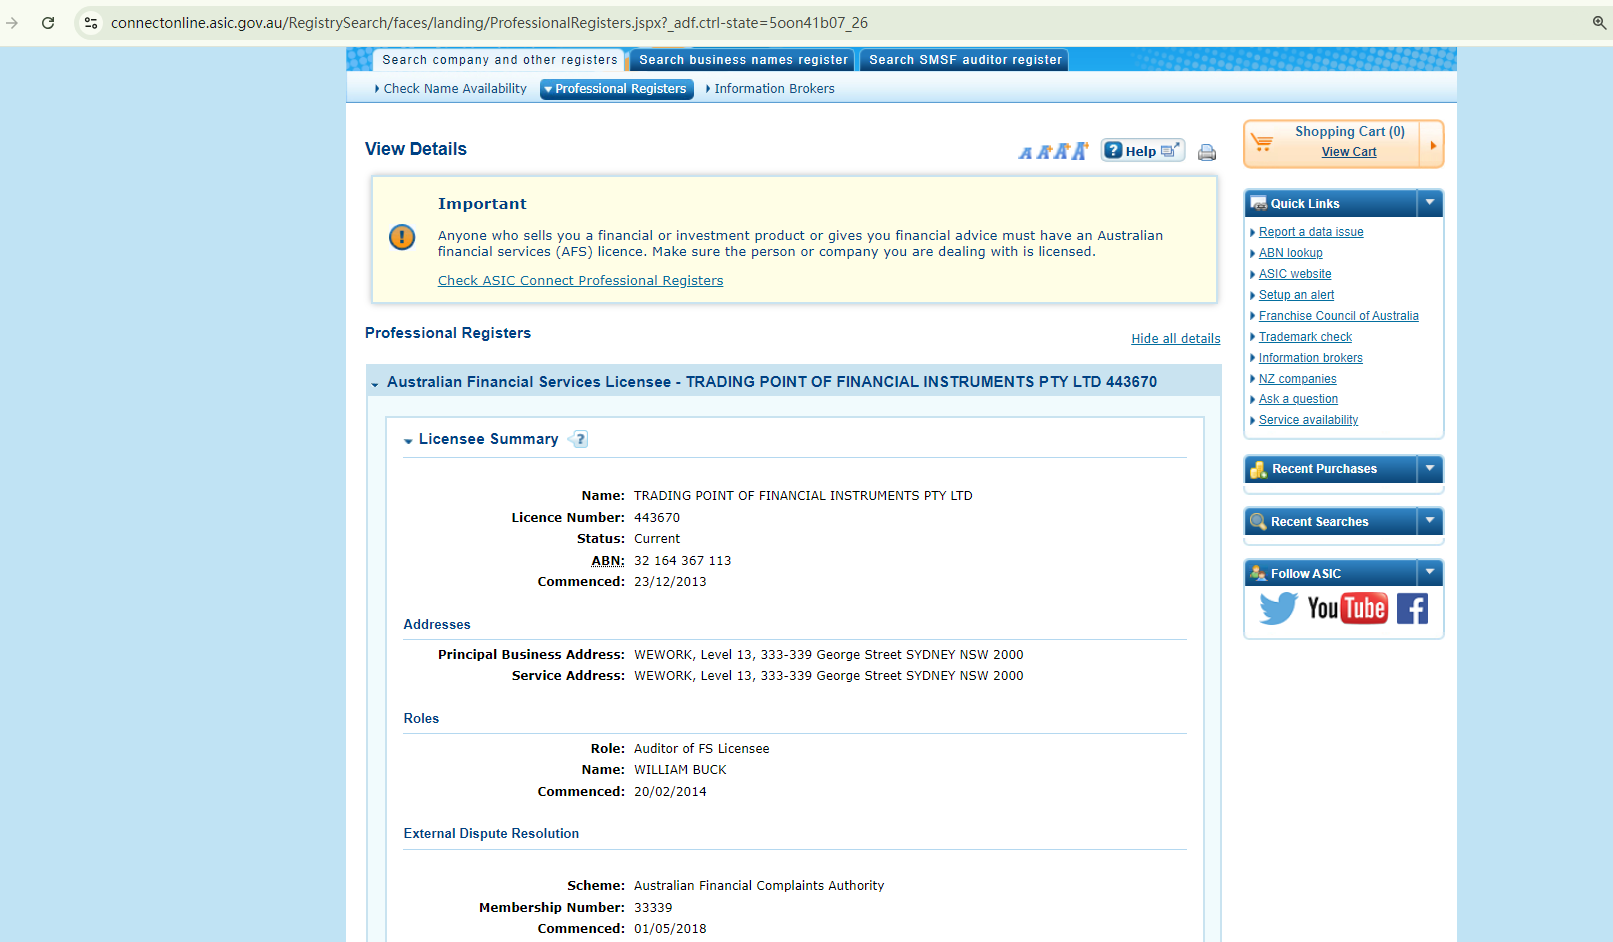The width and height of the screenshot is (1613, 942).
Task: Open the ABN lookup link
Action: pos(1290,253)
